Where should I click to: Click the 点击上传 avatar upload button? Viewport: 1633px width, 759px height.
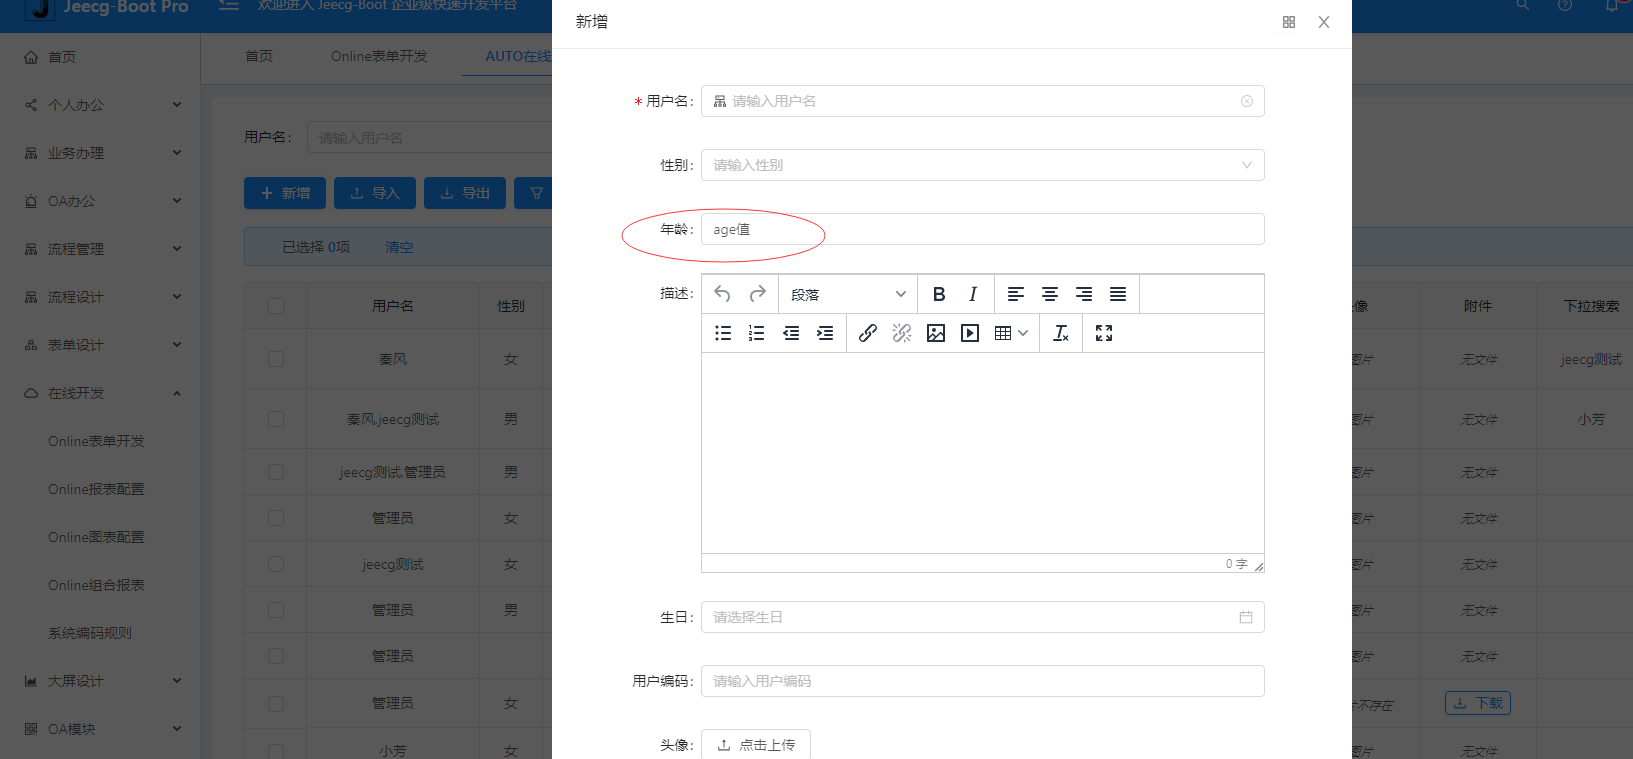[x=756, y=745]
